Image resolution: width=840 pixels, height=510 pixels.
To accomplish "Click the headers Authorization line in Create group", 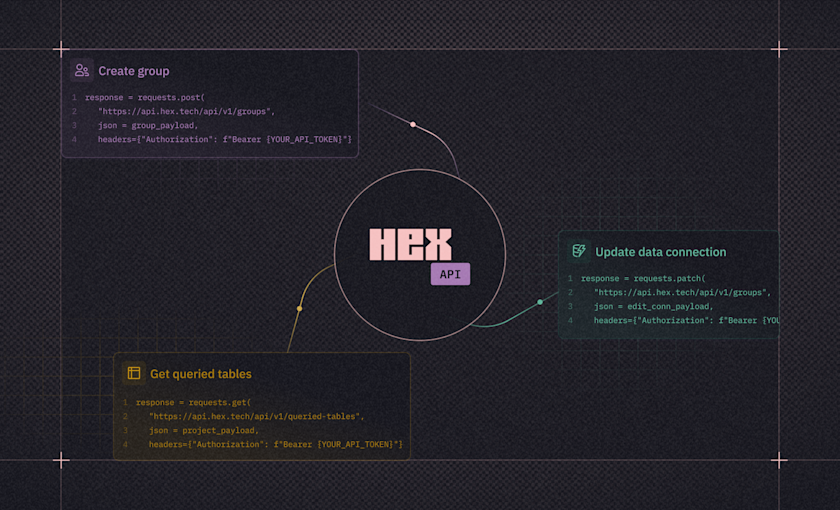I will point(224,139).
